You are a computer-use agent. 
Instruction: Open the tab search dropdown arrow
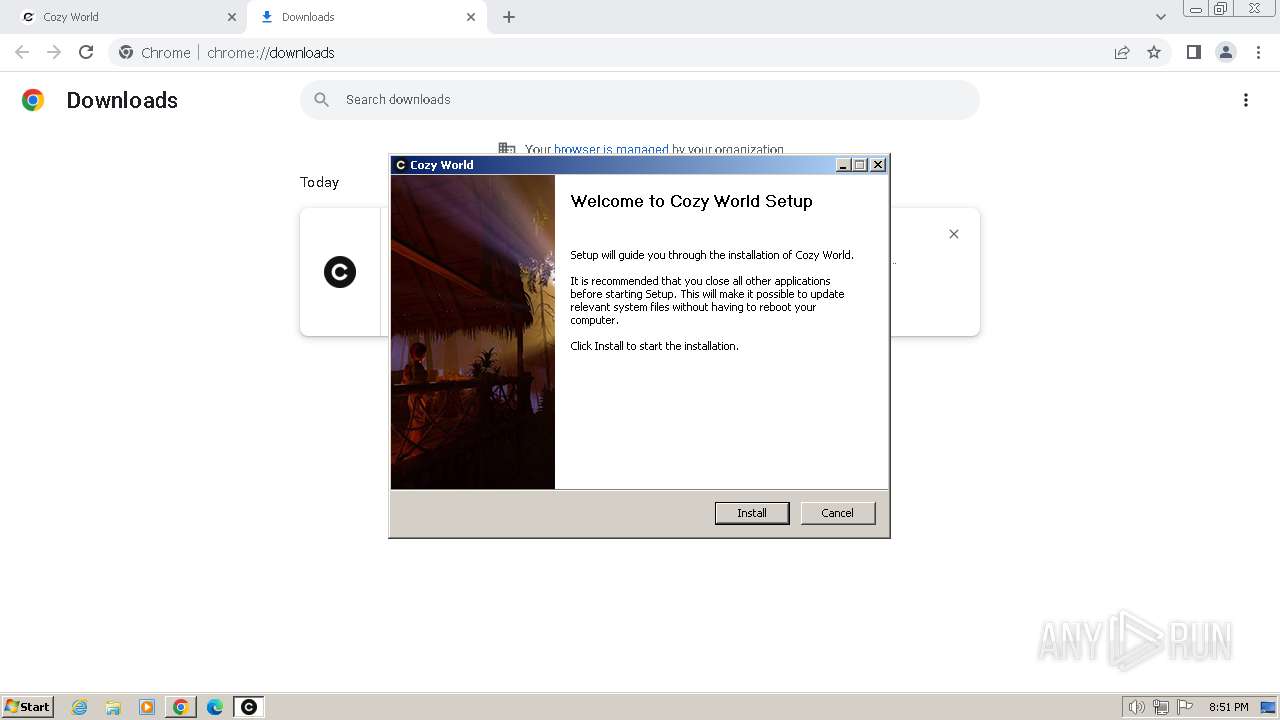coord(1161,17)
